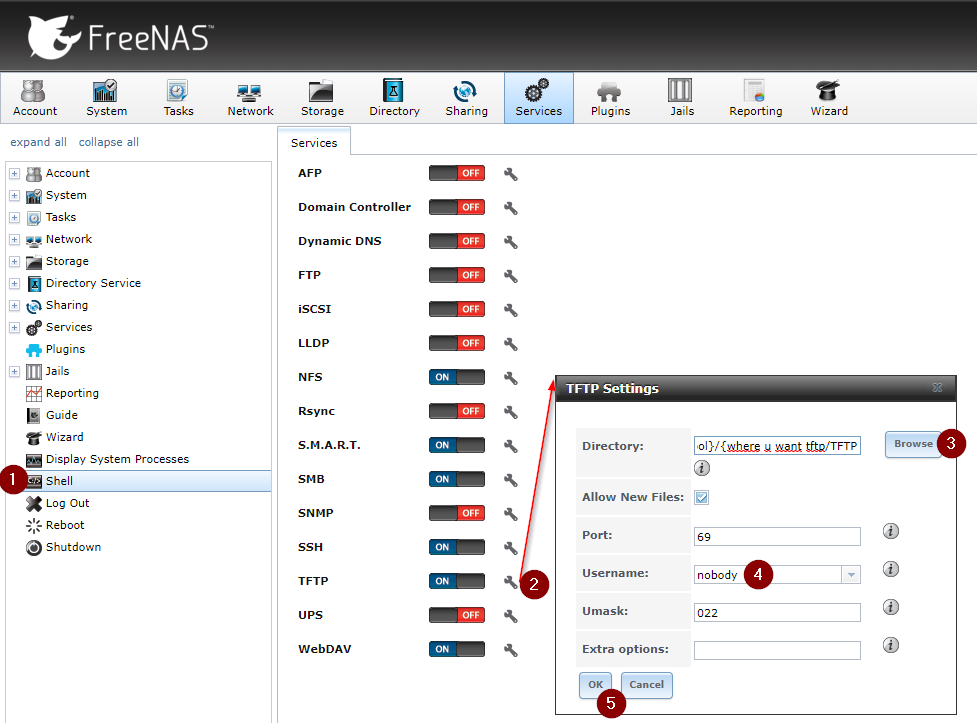This screenshot has width=977, height=723.
Task: Toggle FTP service on
Action: click(457, 275)
